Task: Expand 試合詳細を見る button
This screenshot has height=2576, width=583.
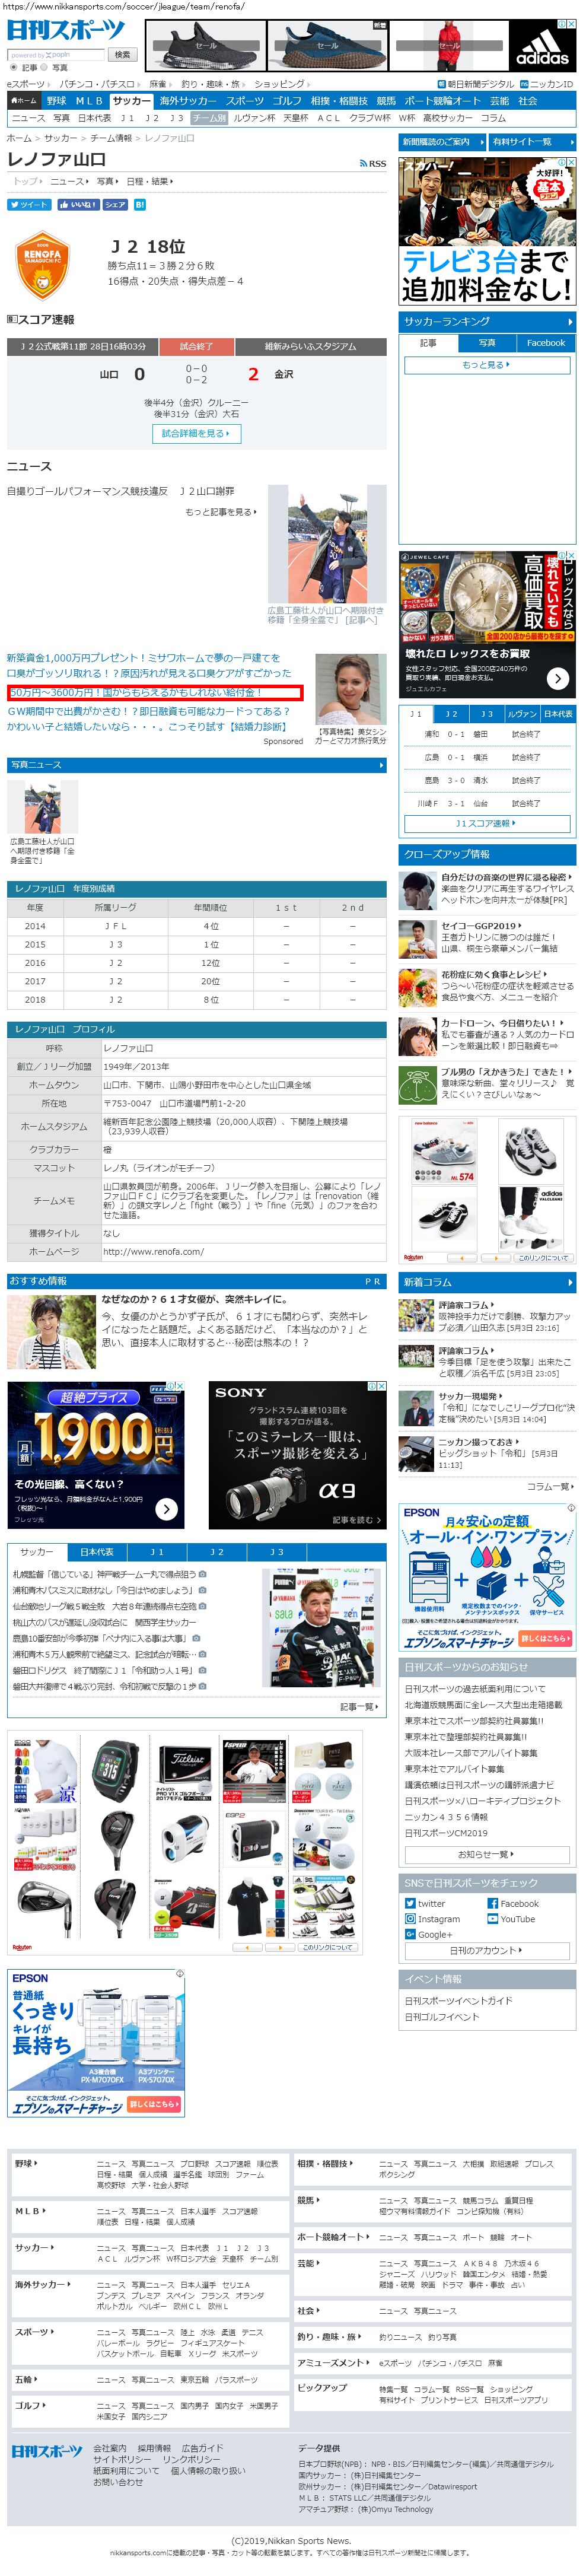Action: (x=197, y=433)
